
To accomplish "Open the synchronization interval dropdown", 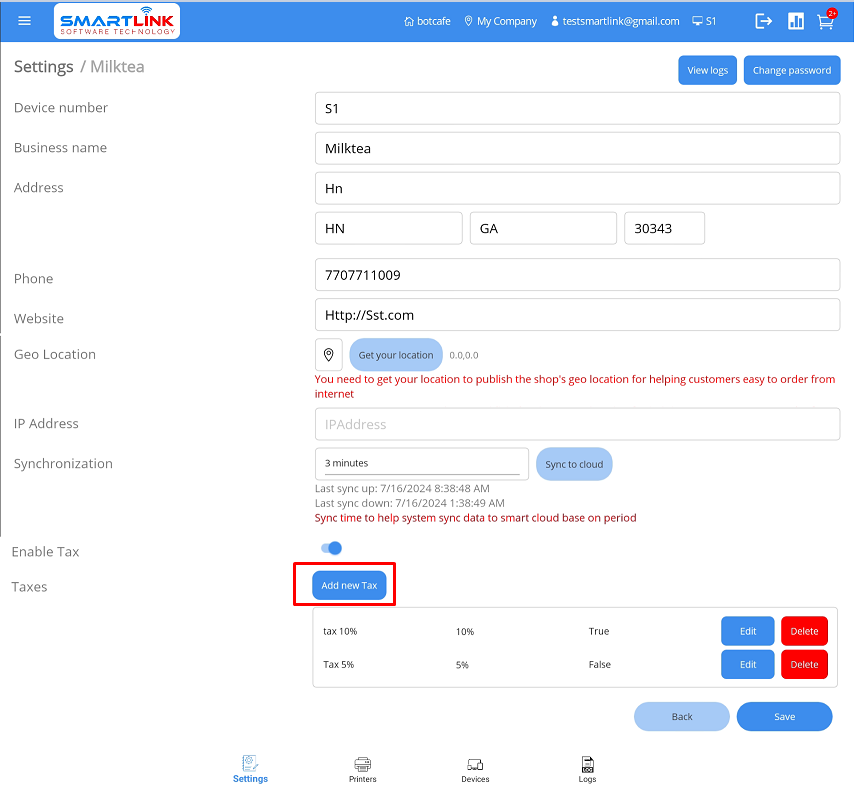I will 421,463.
